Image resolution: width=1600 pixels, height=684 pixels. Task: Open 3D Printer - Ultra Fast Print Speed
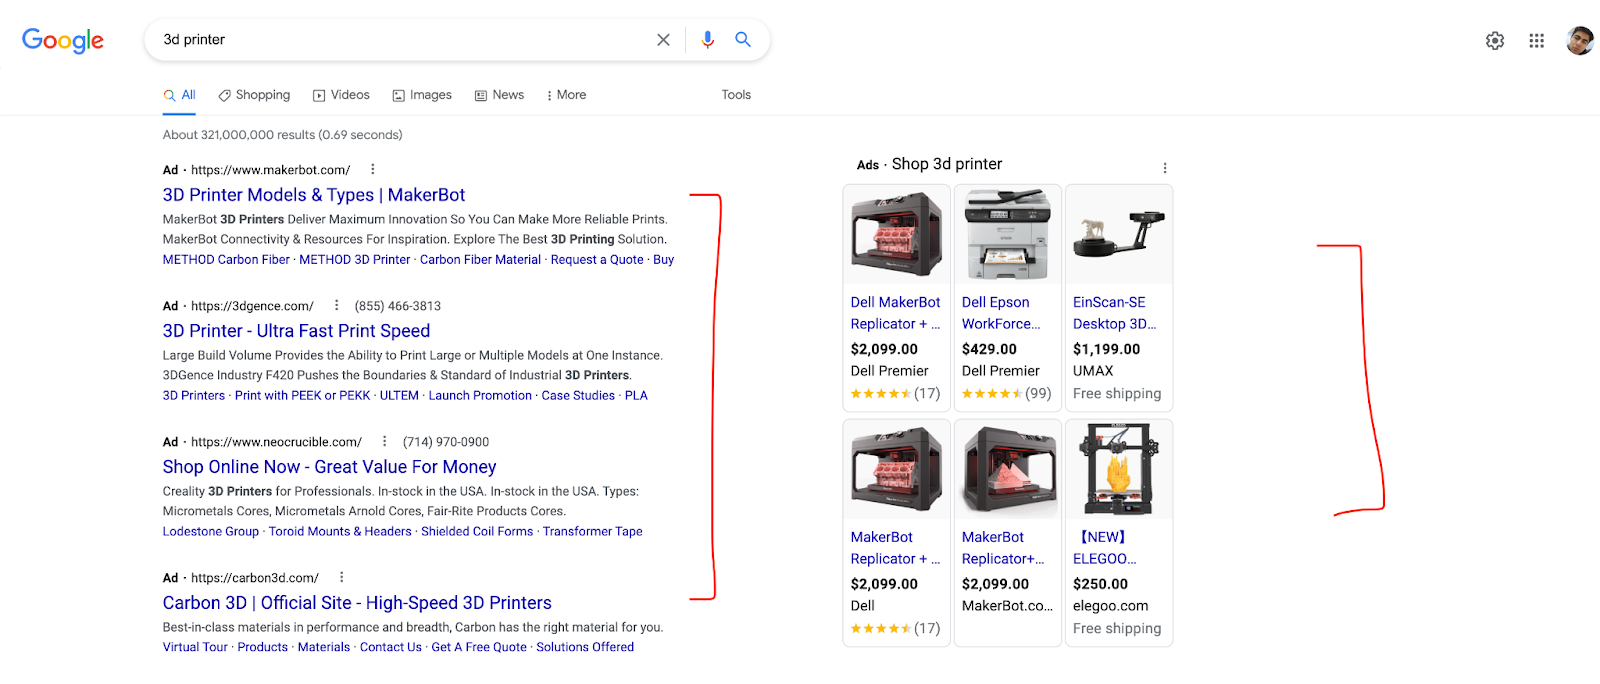click(296, 331)
